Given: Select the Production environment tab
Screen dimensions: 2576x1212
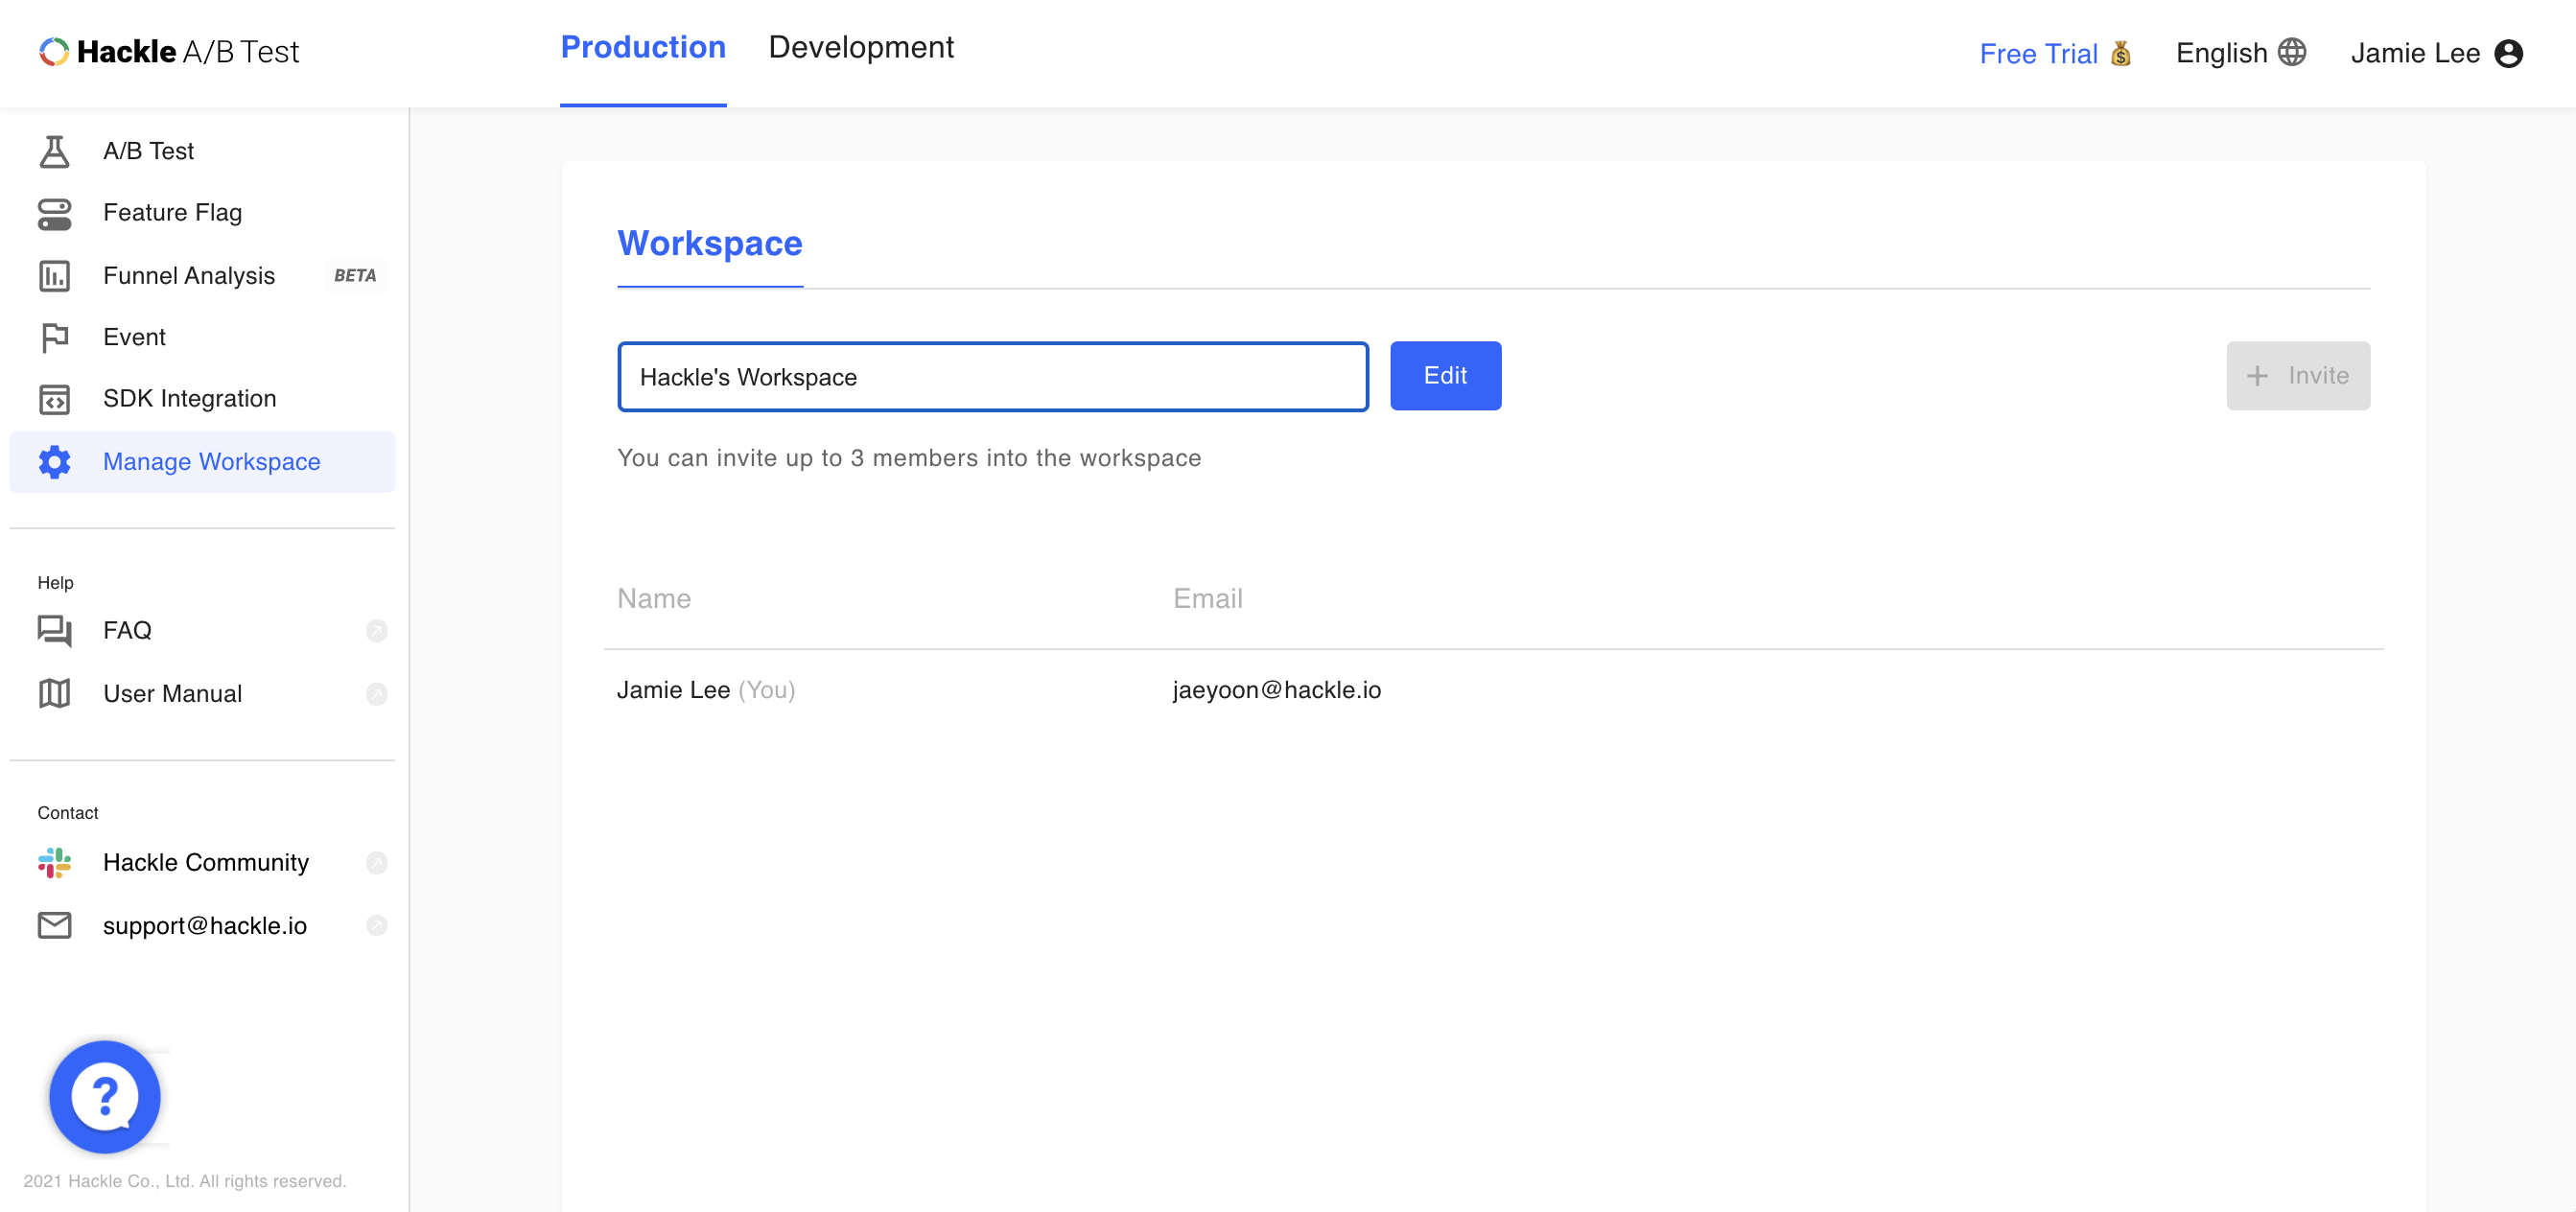Looking at the screenshot, I should pyautogui.click(x=642, y=48).
